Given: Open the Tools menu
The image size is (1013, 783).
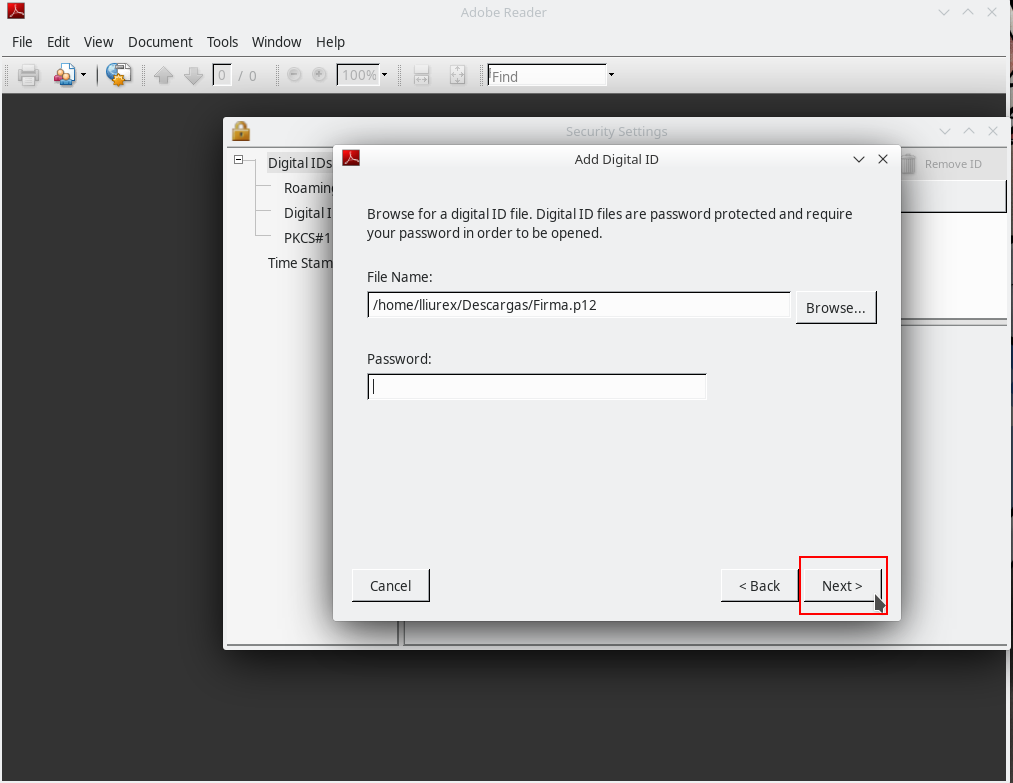Looking at the screenshot, I should pos(222,42).
